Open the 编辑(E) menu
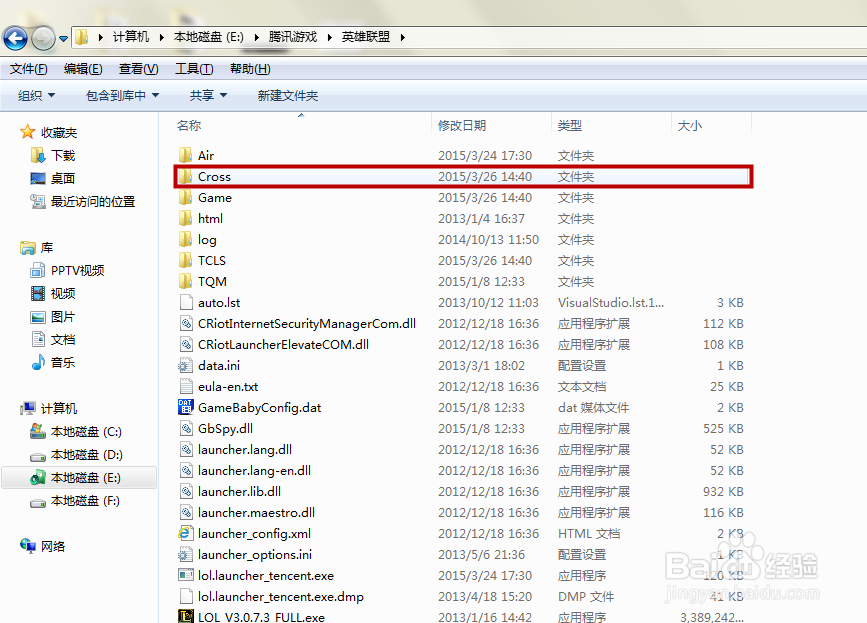The width and height of the screenshot is (867, 623). click(x=83, y=69)
